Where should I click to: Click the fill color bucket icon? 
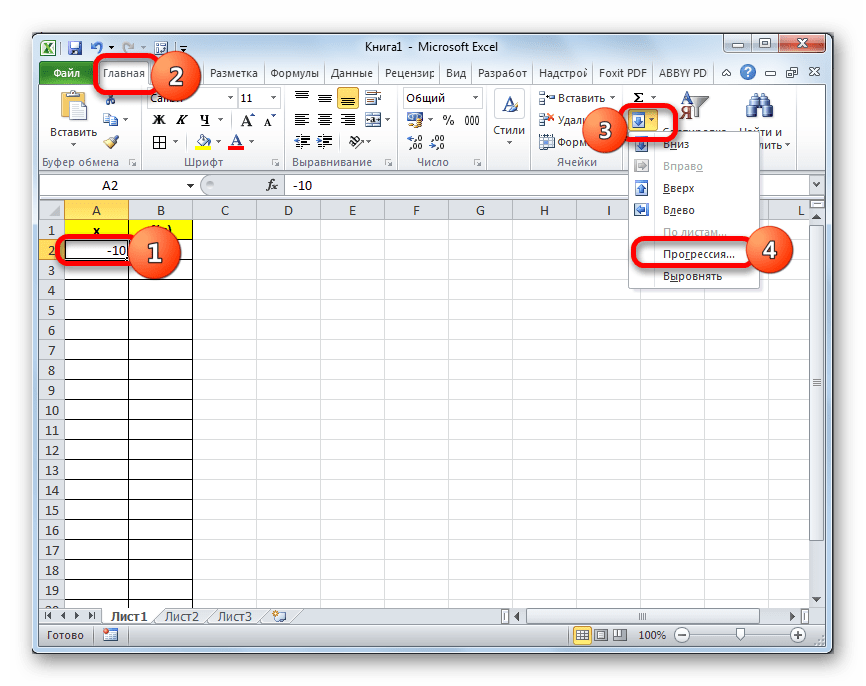point(203,143)
